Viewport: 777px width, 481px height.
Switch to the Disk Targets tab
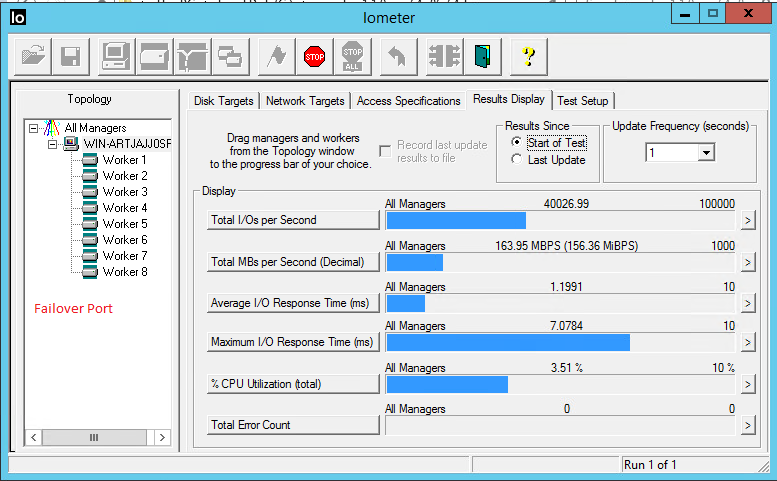point(223,101)
